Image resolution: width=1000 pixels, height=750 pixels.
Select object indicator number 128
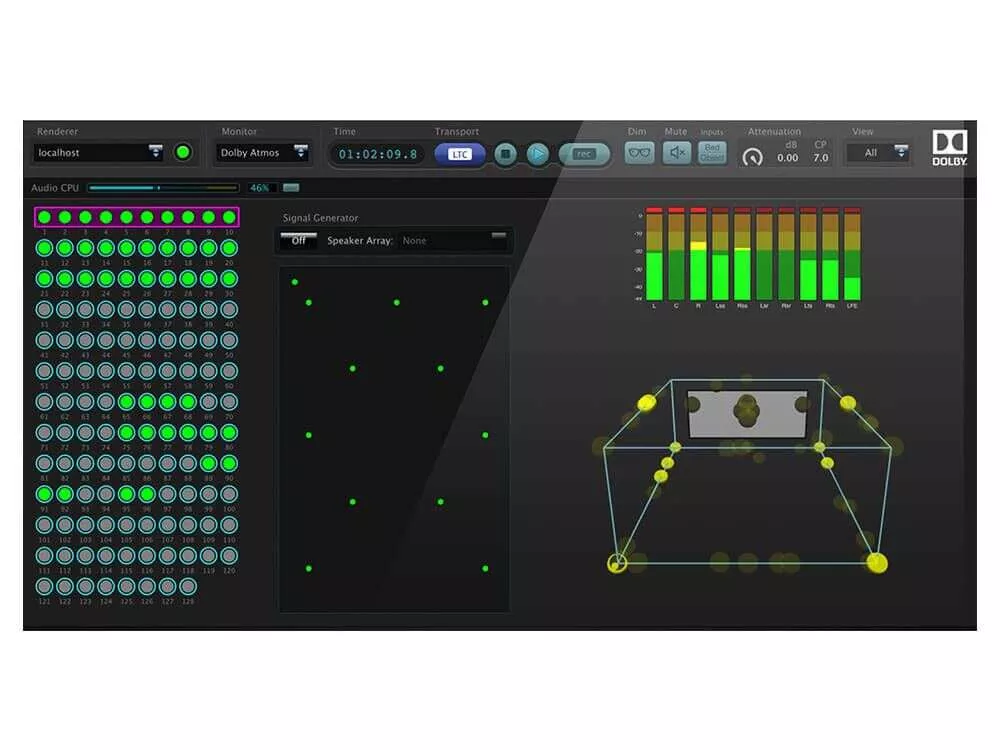click(x=188, y=586)
